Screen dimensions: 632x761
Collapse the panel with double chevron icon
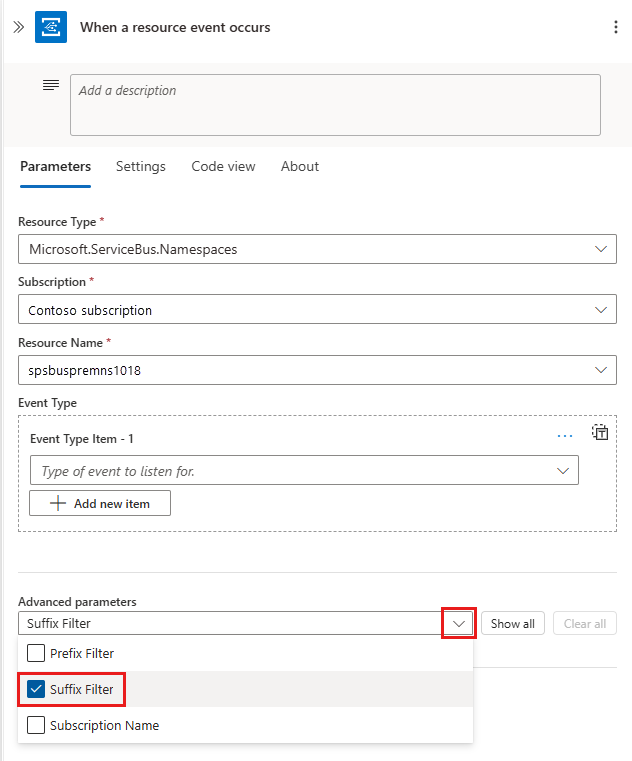[18, 27]
